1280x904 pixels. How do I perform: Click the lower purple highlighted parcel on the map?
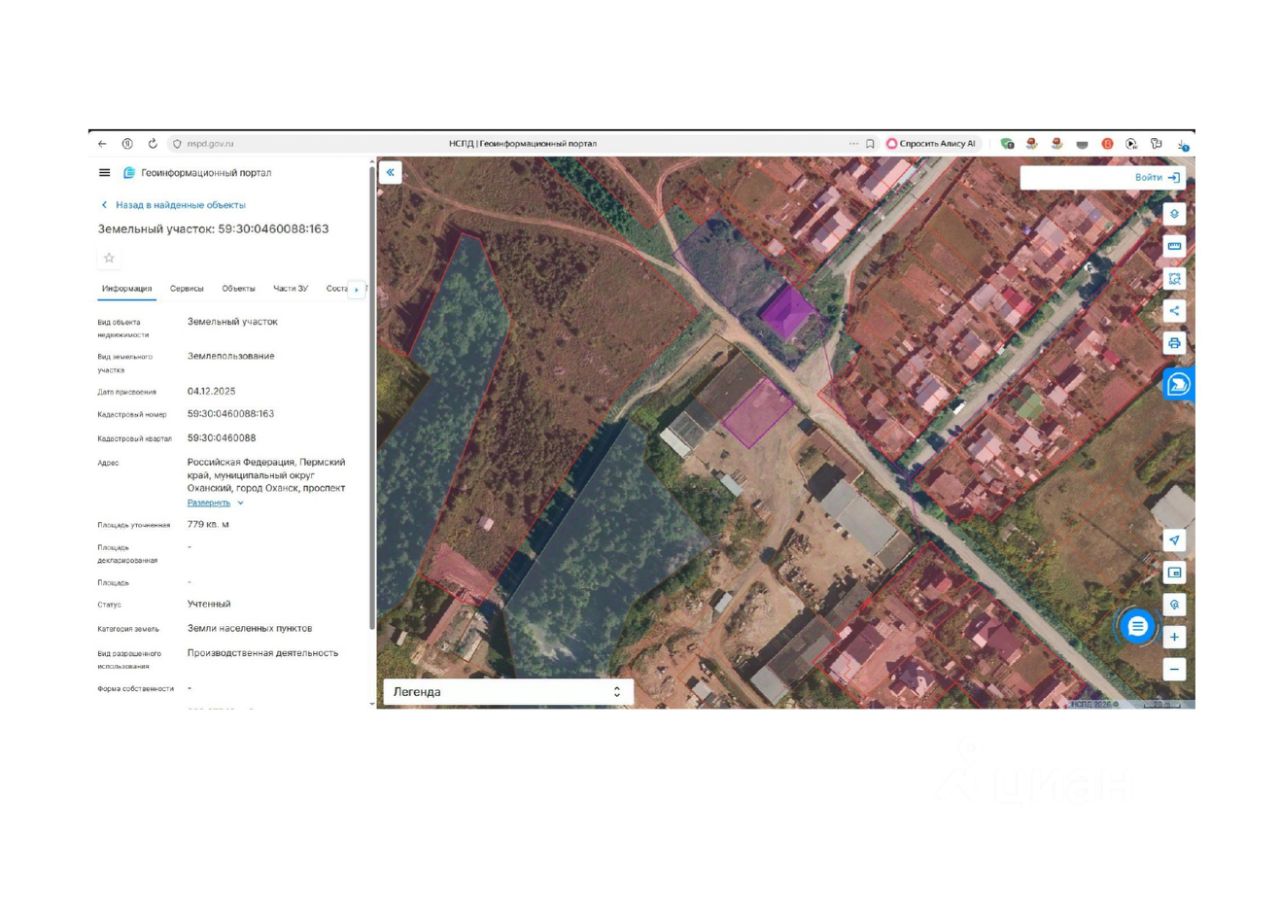tap(757, 411)
